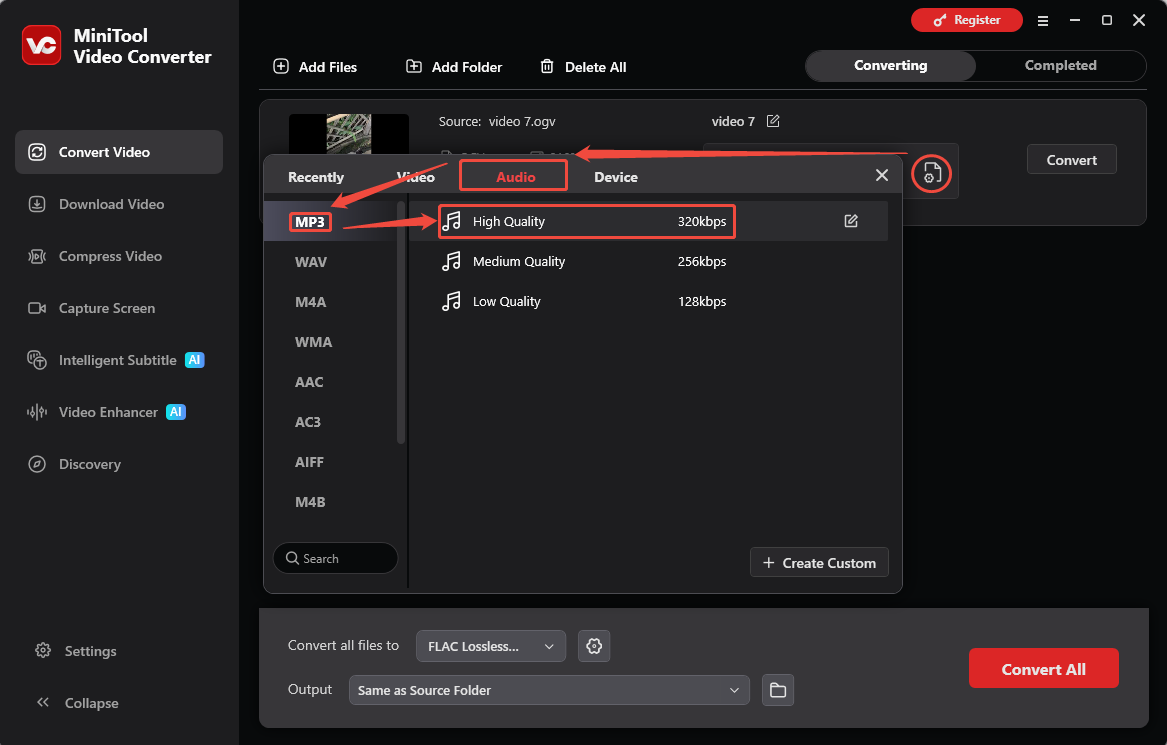Select the Device tab in format popup
Viewport: 1167px width, 745px height.
616,177
